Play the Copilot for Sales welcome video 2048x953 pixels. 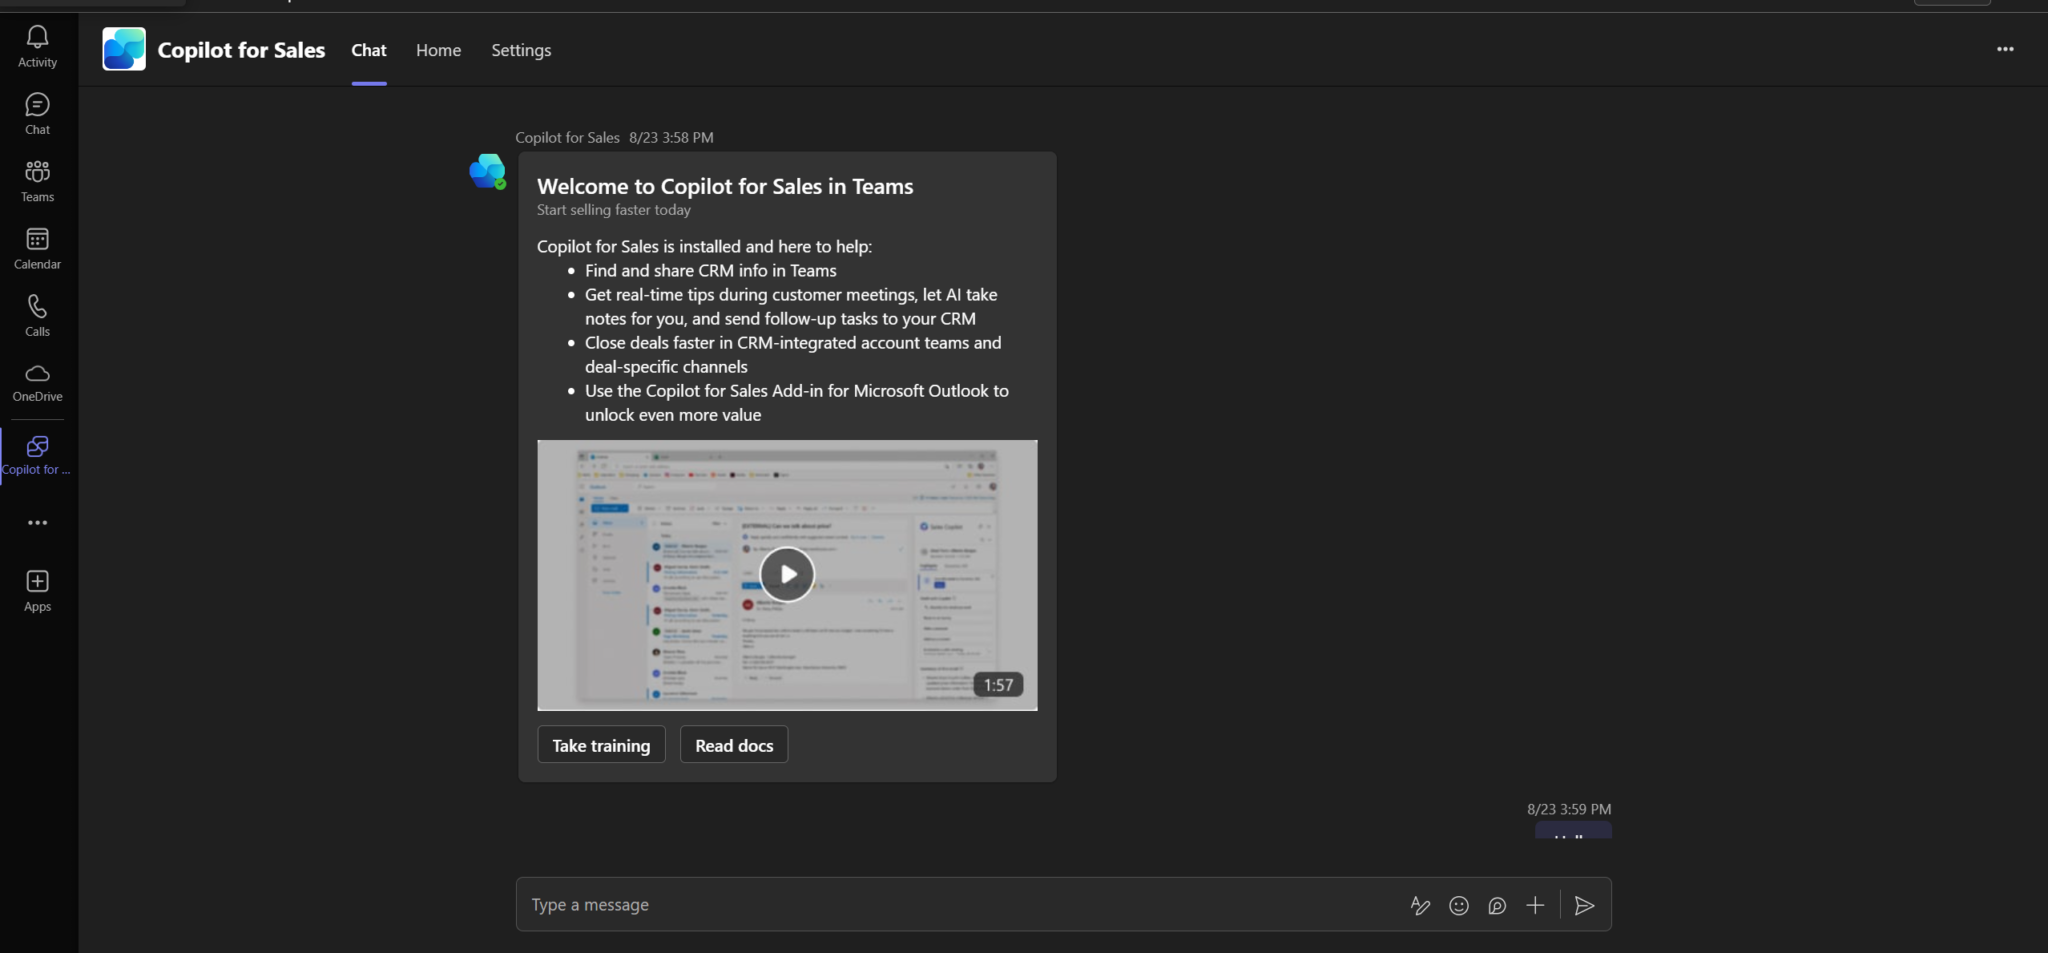(786, 574)
